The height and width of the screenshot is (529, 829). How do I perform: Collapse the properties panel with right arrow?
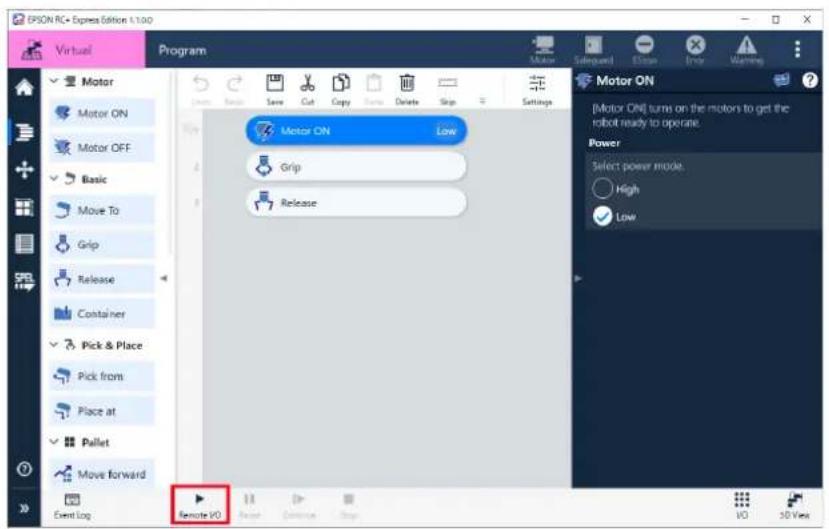[x=578, y=278]
